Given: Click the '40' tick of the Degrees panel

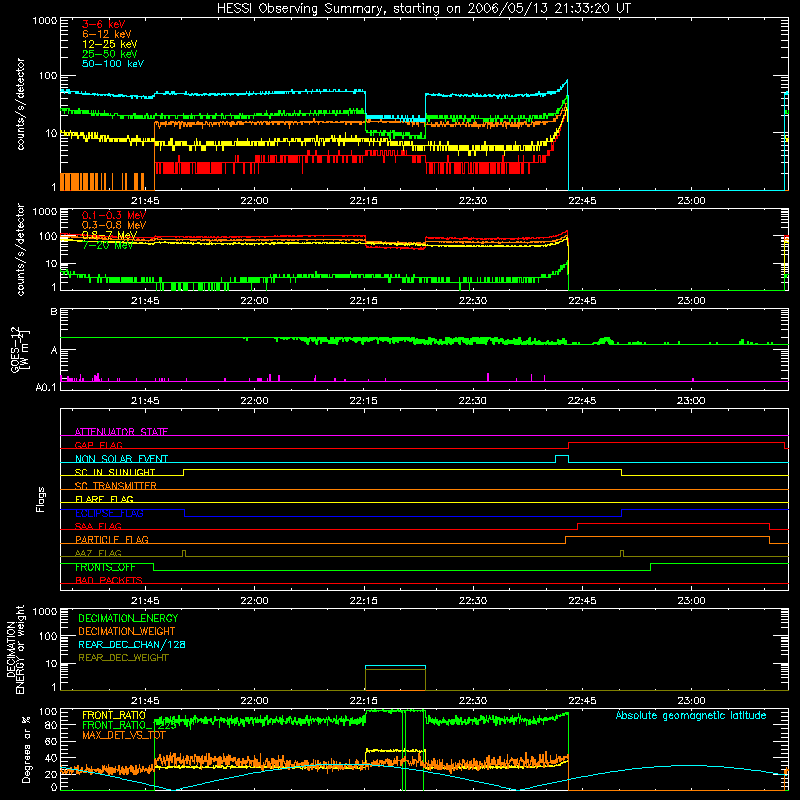Looking at the screenshot, I should pos(52,758).
